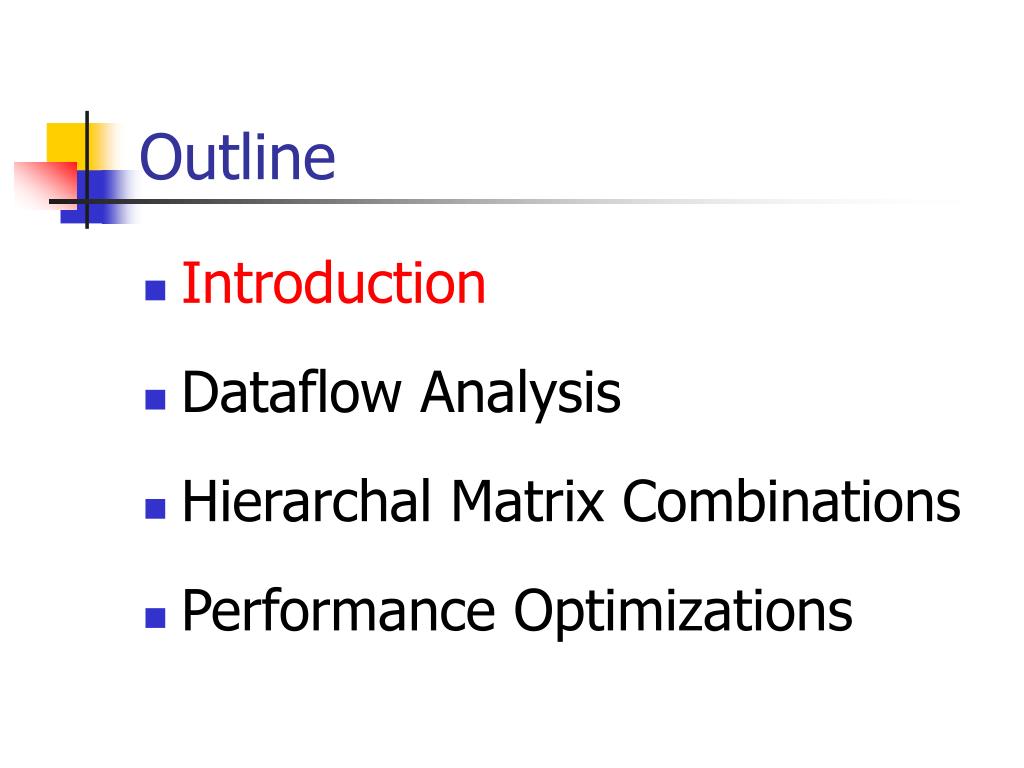
Task: Click the blue square in the title graphic
Action: 98,197
